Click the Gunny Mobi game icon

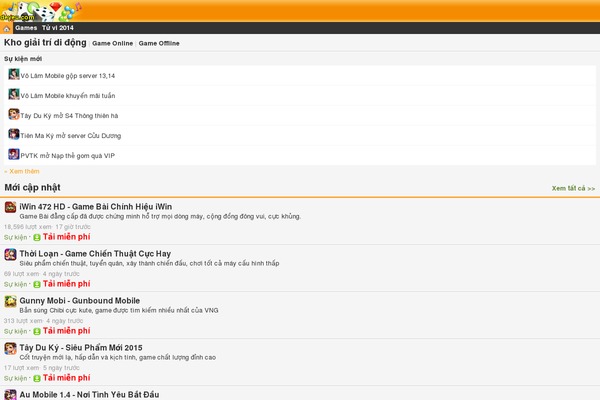pyautogui.click(x=10, y=301)
